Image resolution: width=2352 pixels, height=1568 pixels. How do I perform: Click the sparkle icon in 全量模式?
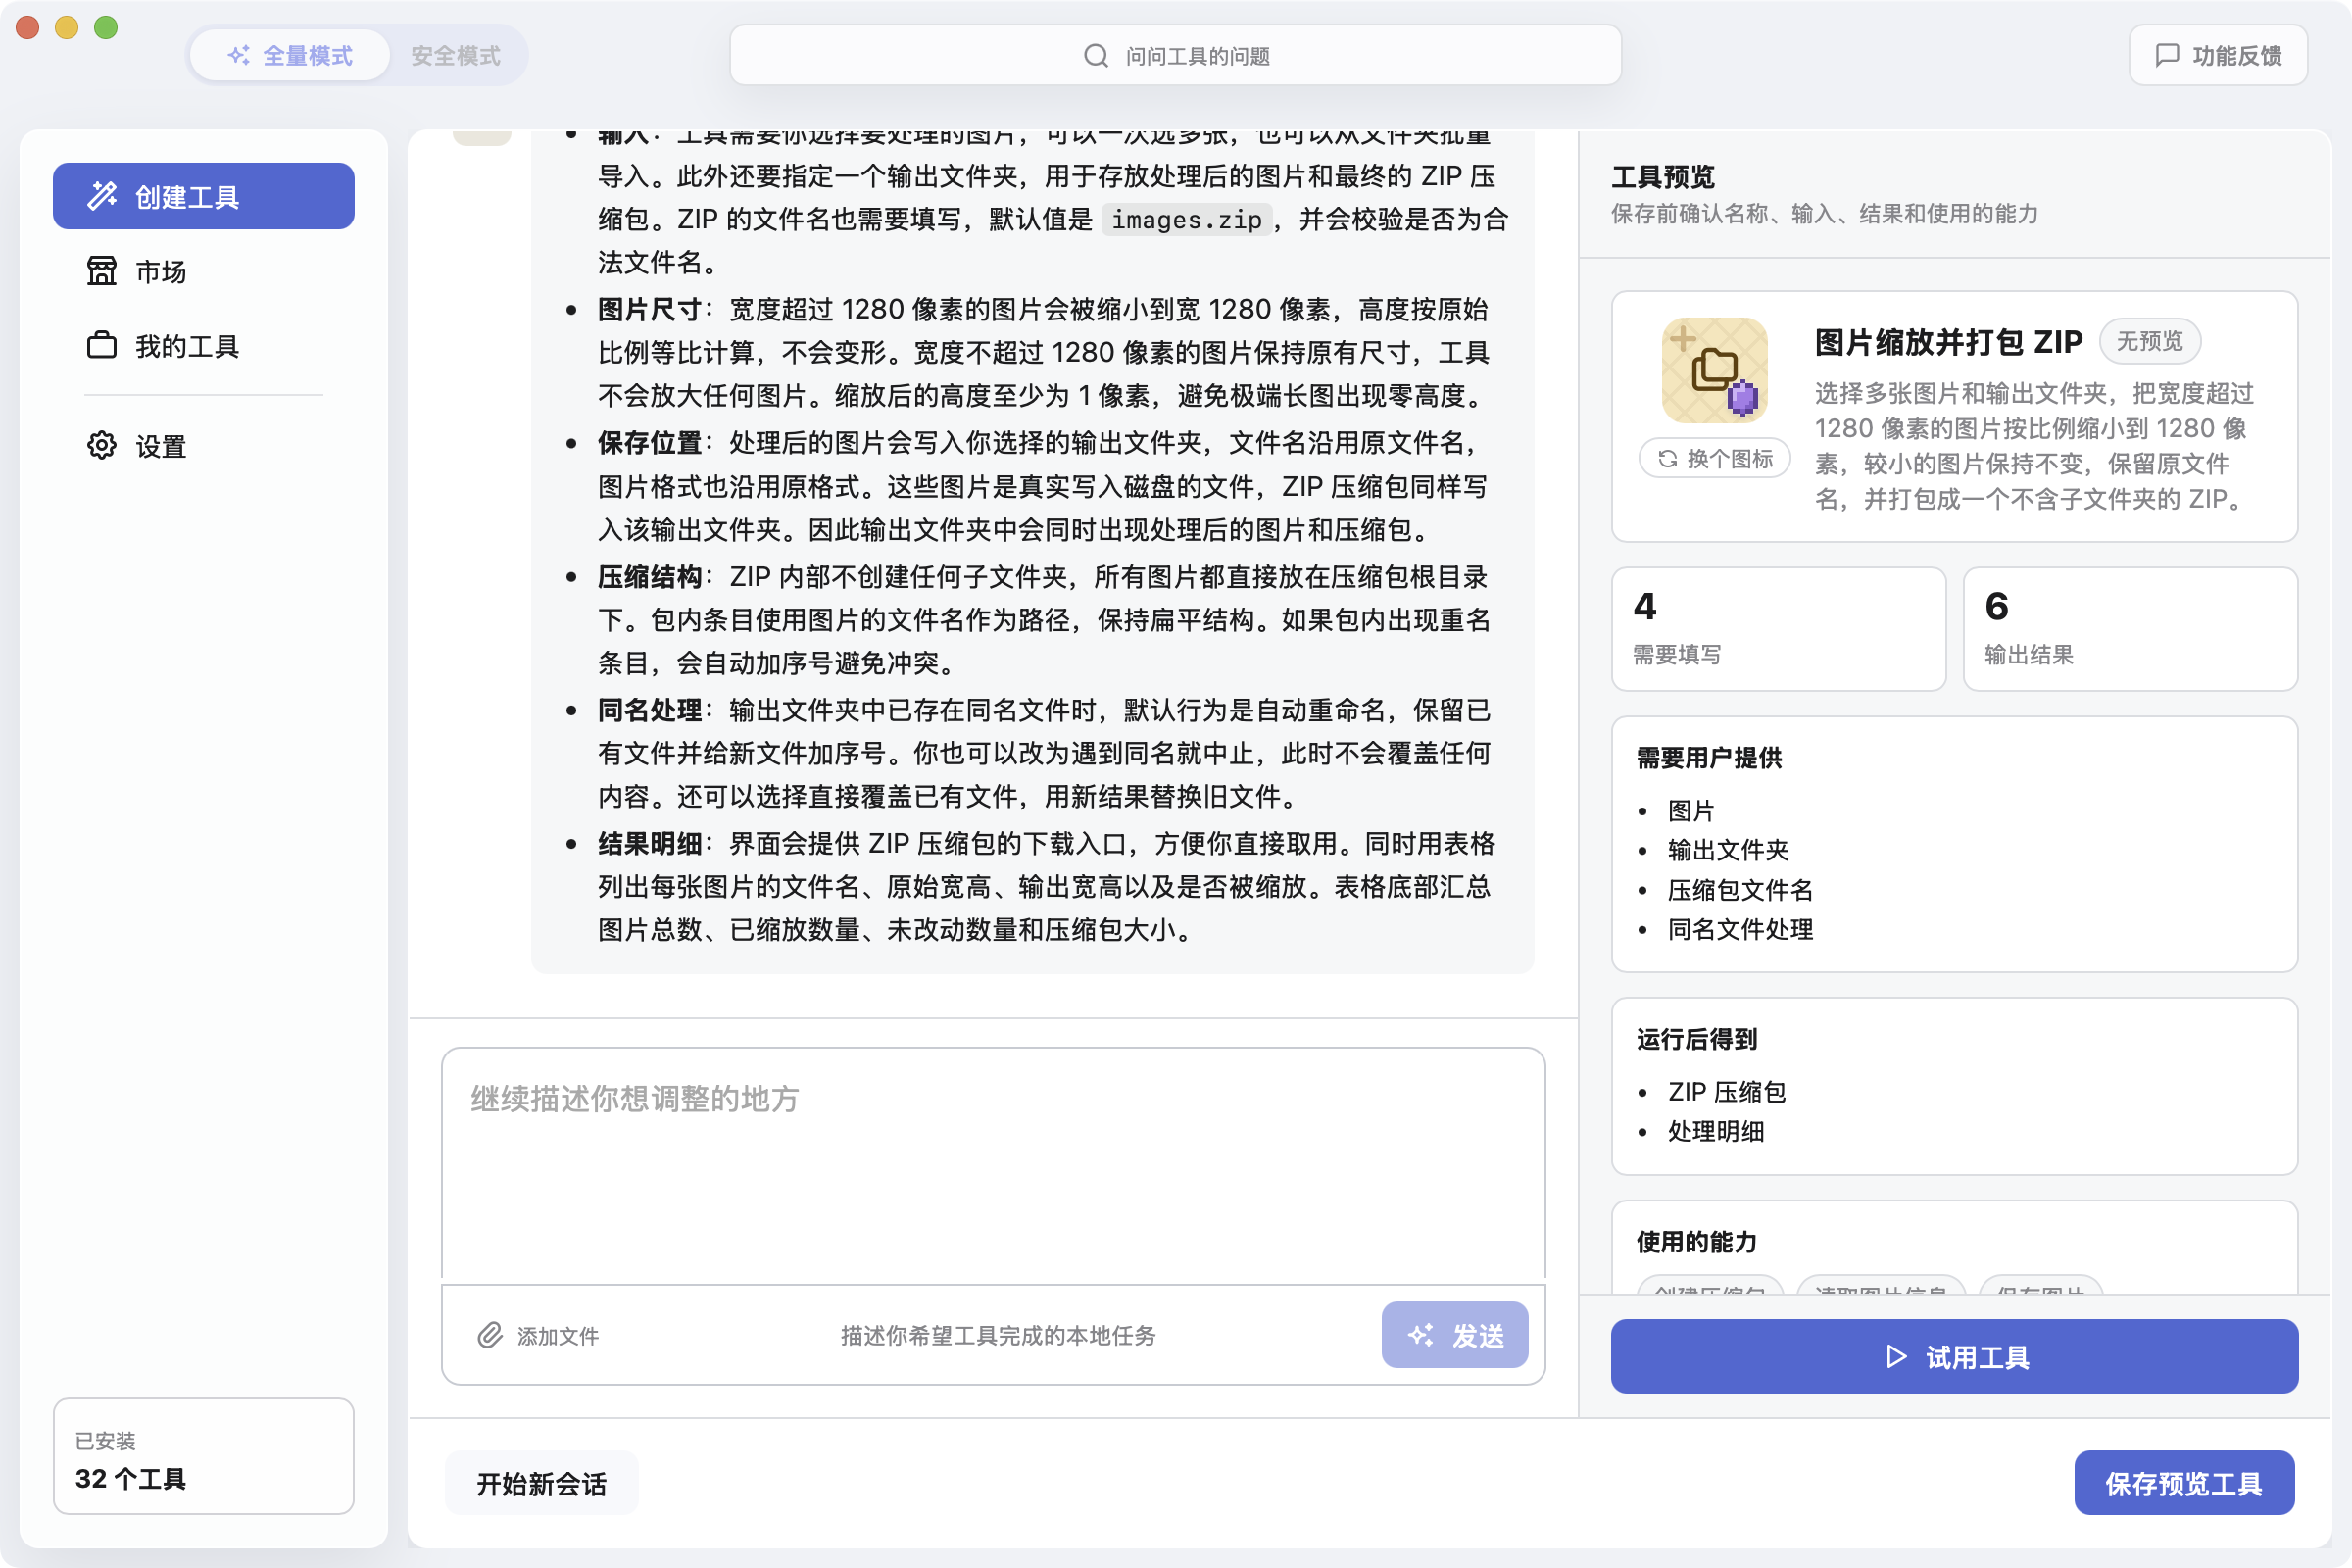[x=239, y=55]
